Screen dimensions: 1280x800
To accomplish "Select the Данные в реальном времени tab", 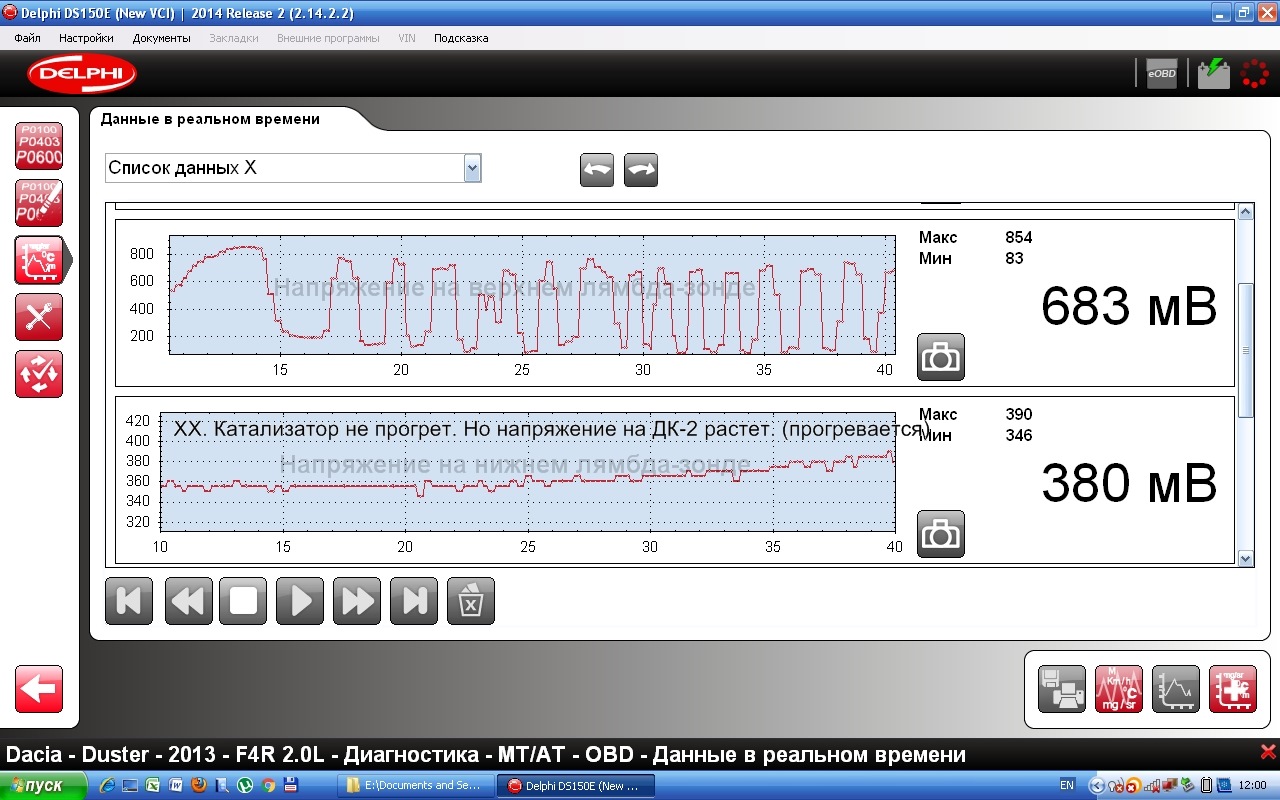I will tap(210, 119).
